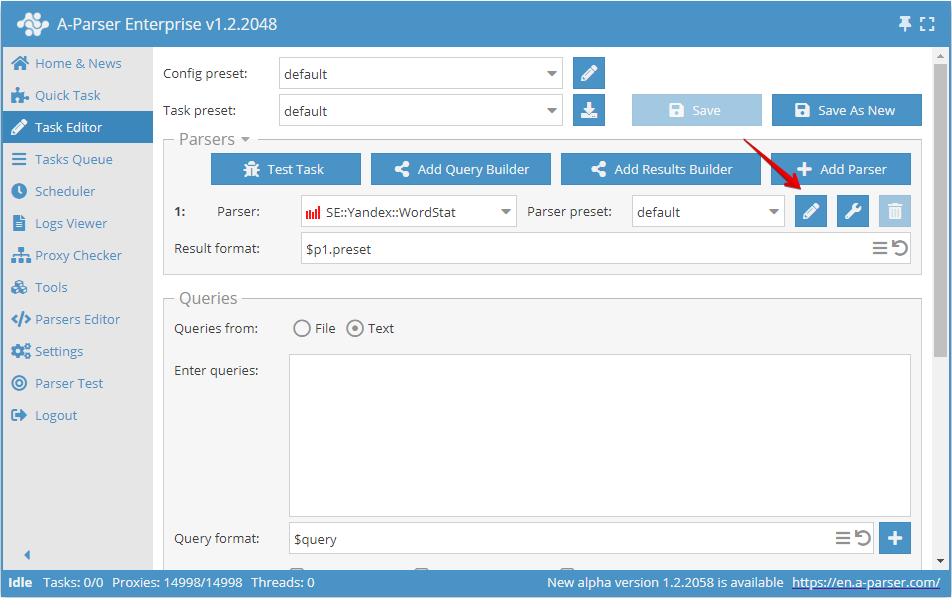Image resolution: width=952 pixels, height=598 pixels.
Task: Delete the first parser with trash icon
Action: coord(894,211)
